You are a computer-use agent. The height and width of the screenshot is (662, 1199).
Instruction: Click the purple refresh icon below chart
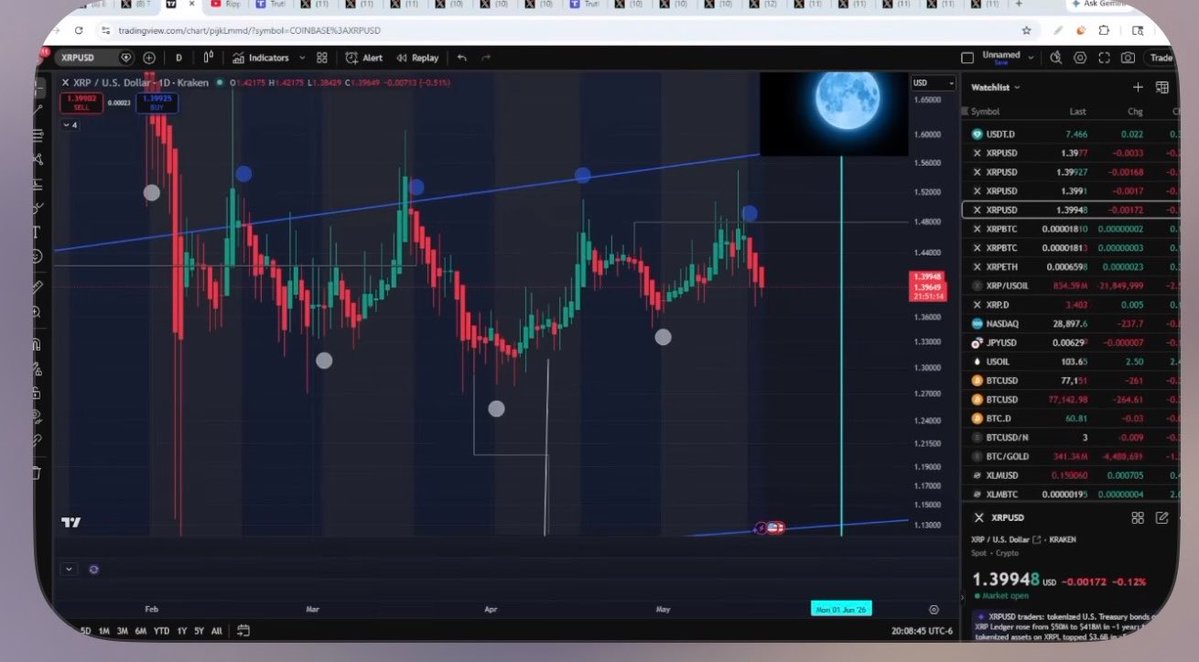(94, 570)
